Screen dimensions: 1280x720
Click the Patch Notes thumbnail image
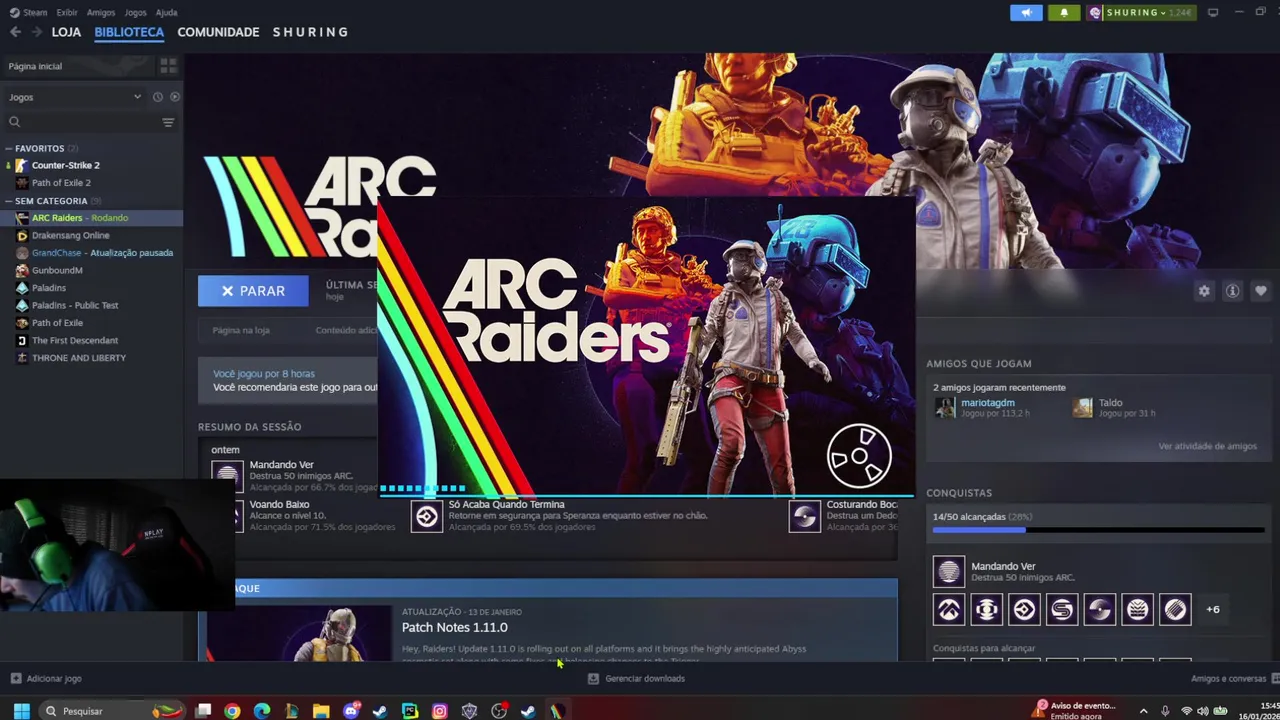300,632
